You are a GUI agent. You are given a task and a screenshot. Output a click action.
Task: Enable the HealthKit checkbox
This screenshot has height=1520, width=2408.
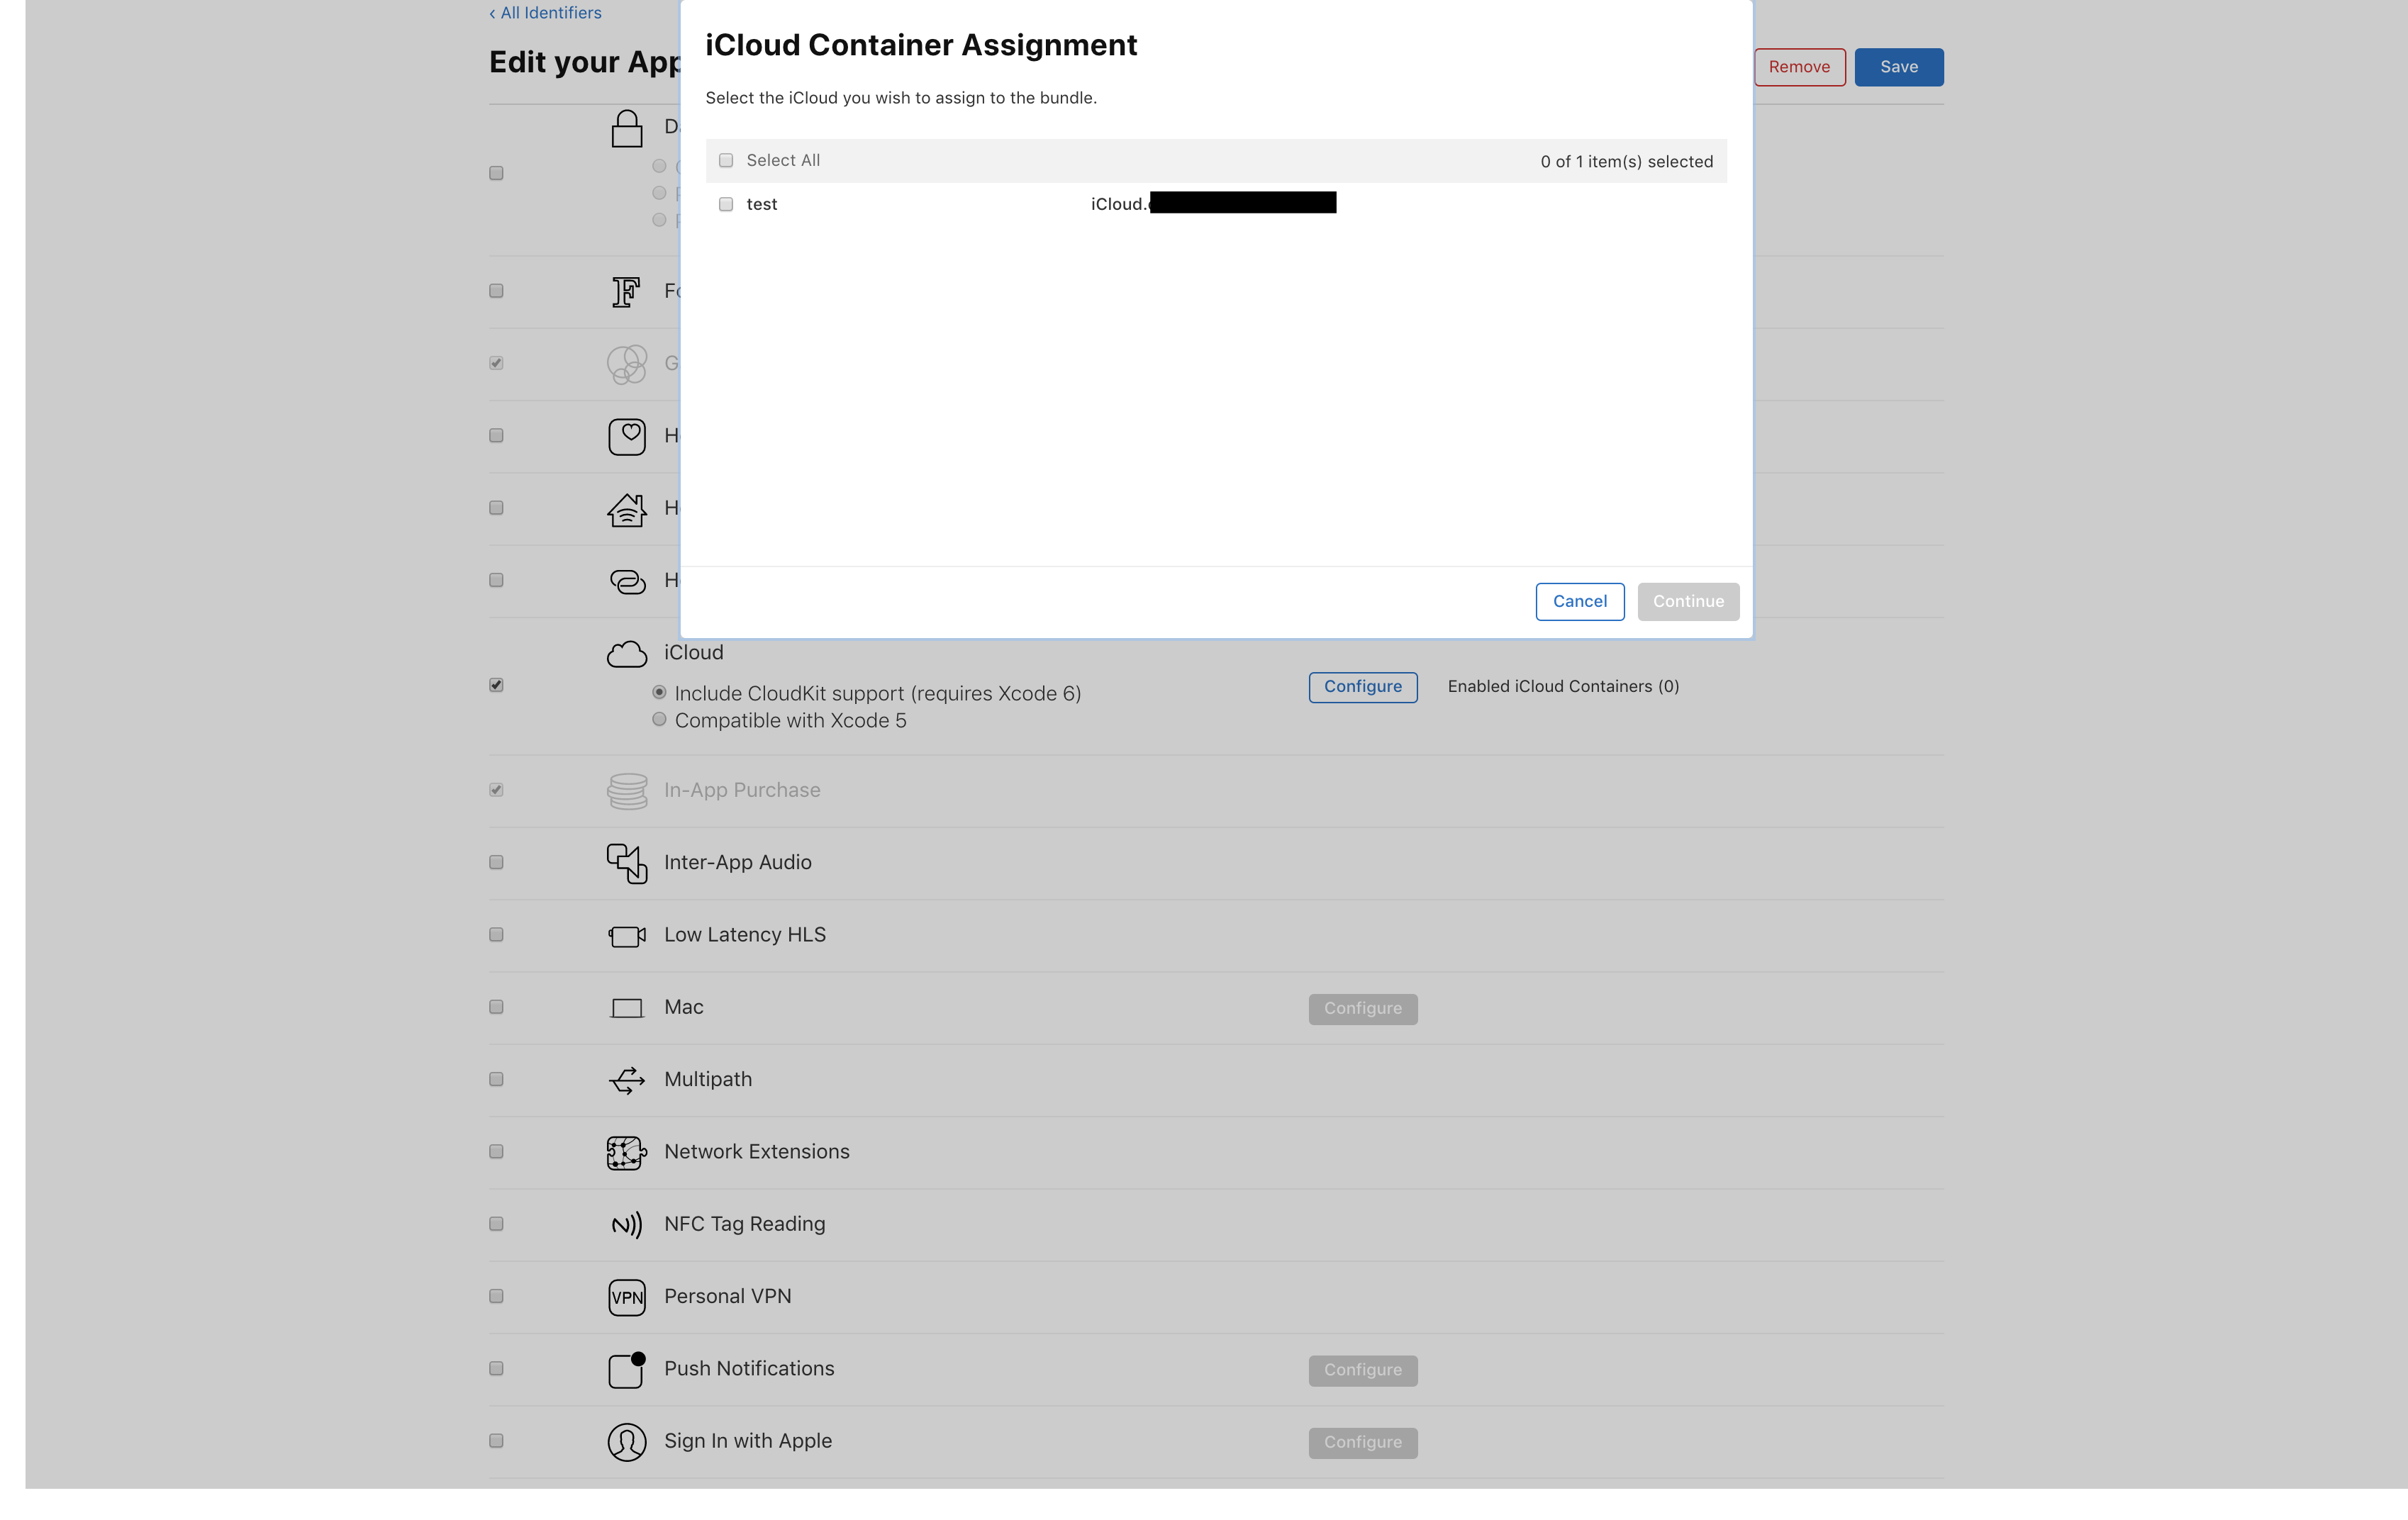coord(496,435)
